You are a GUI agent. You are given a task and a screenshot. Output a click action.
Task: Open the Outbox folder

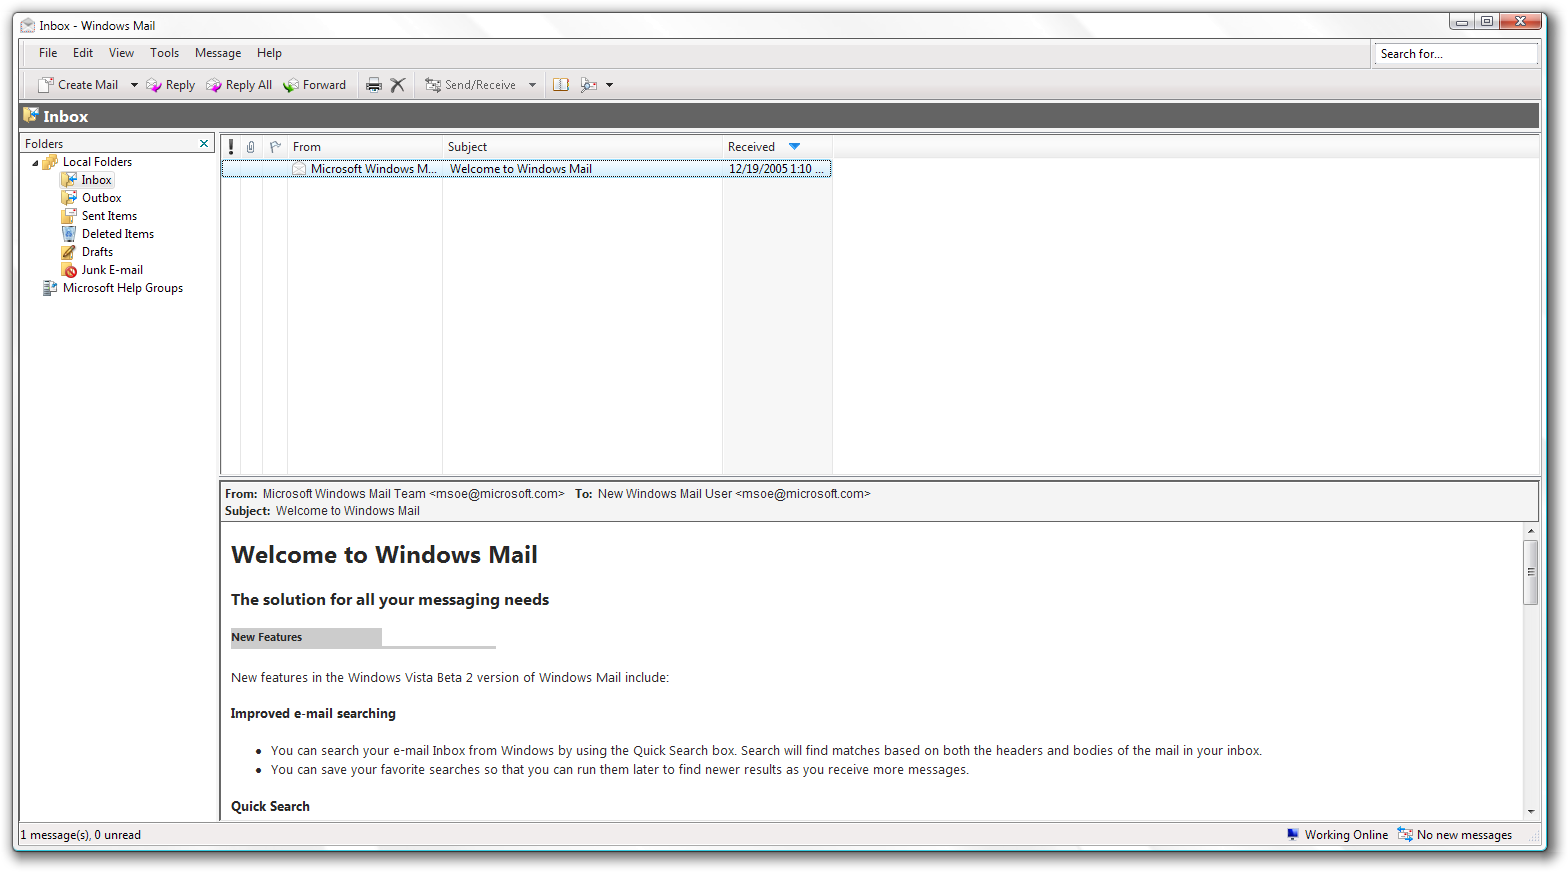tap(101, 198)
